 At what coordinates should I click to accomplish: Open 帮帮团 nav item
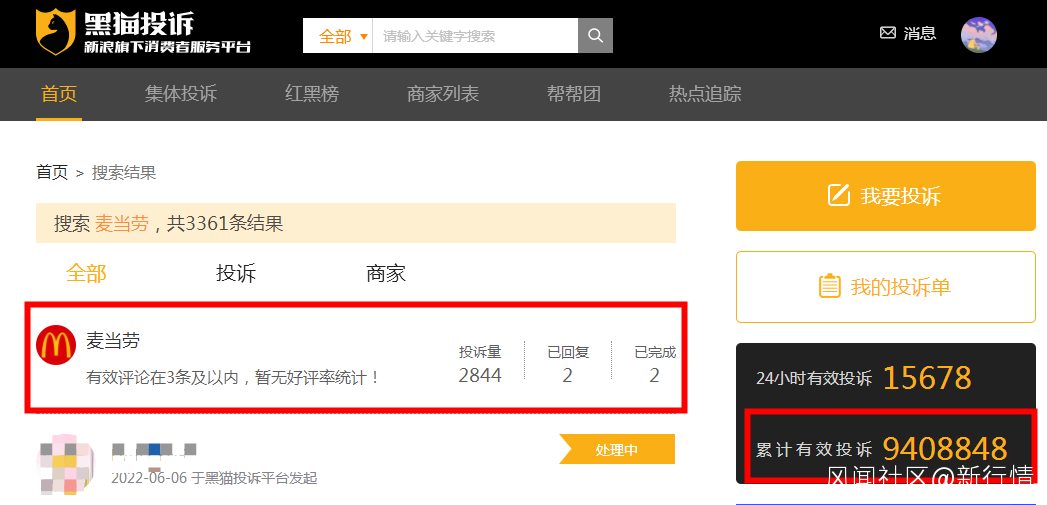point(574,94)
